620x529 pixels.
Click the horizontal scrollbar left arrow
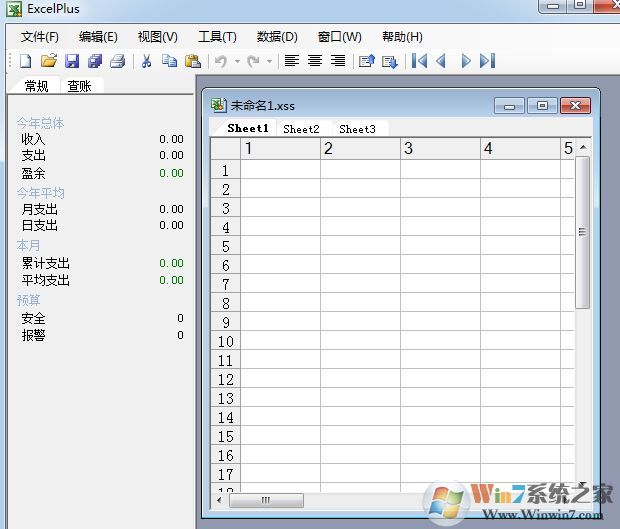(219, 501)
